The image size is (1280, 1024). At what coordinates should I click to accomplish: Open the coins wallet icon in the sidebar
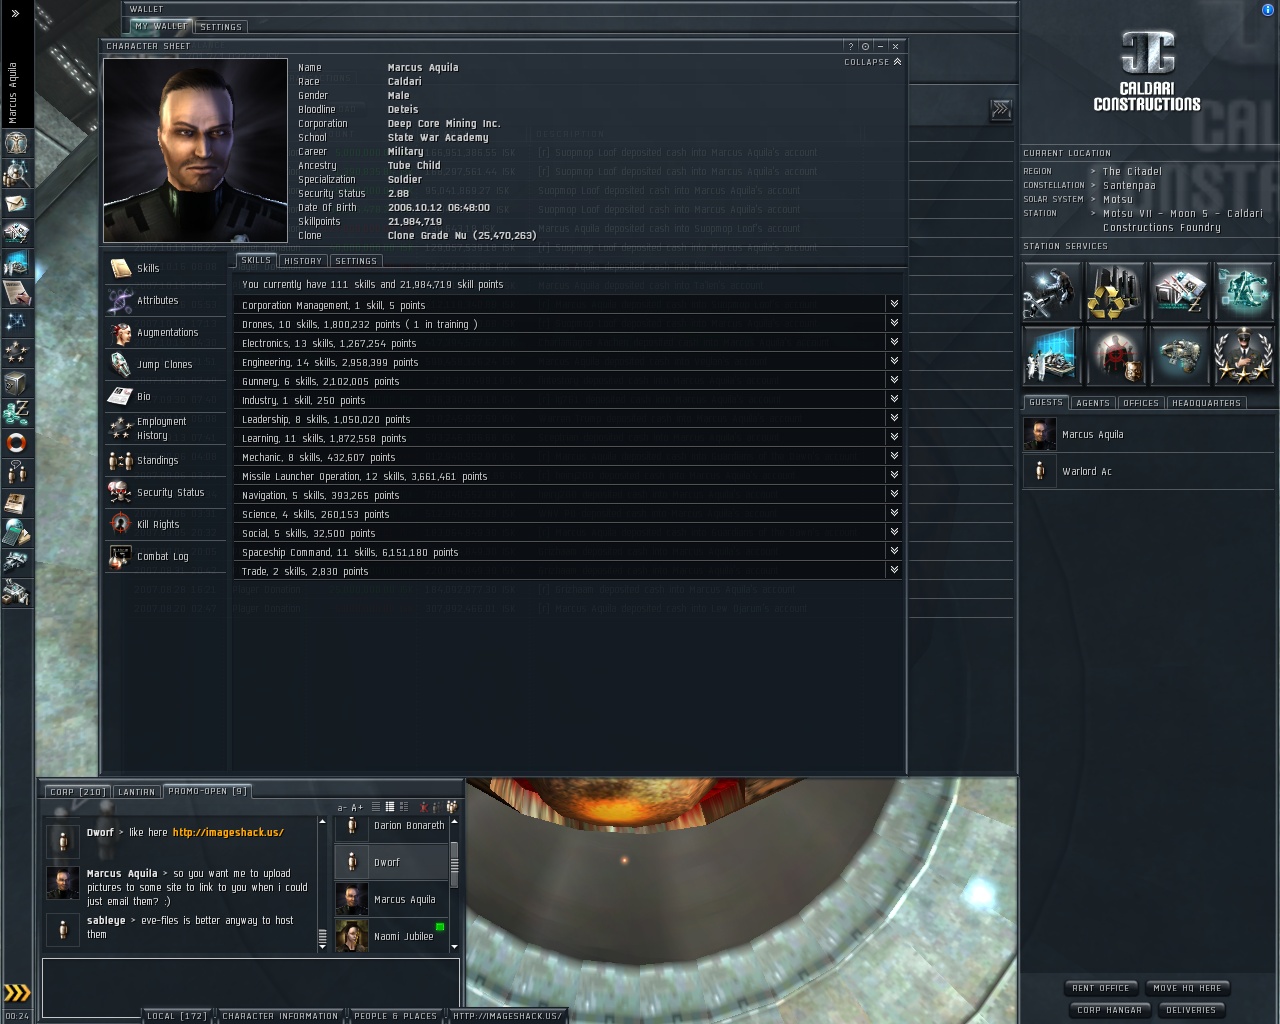point(17,412)
